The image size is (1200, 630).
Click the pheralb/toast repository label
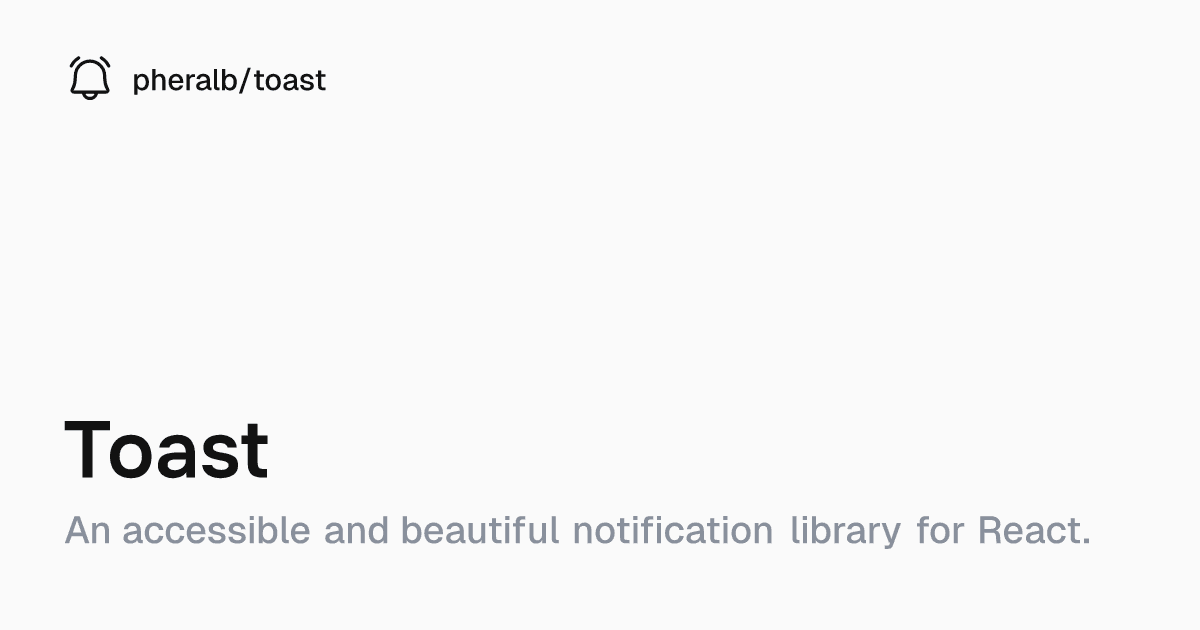(229, 80)
